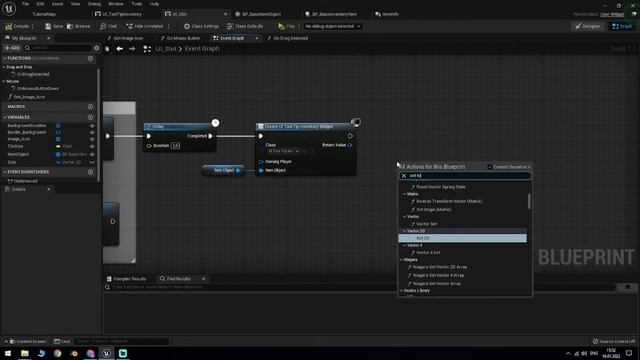Switch to BP_BaseItemObject tab
This screenshot has height=360, width=640.
click(262, 14)
